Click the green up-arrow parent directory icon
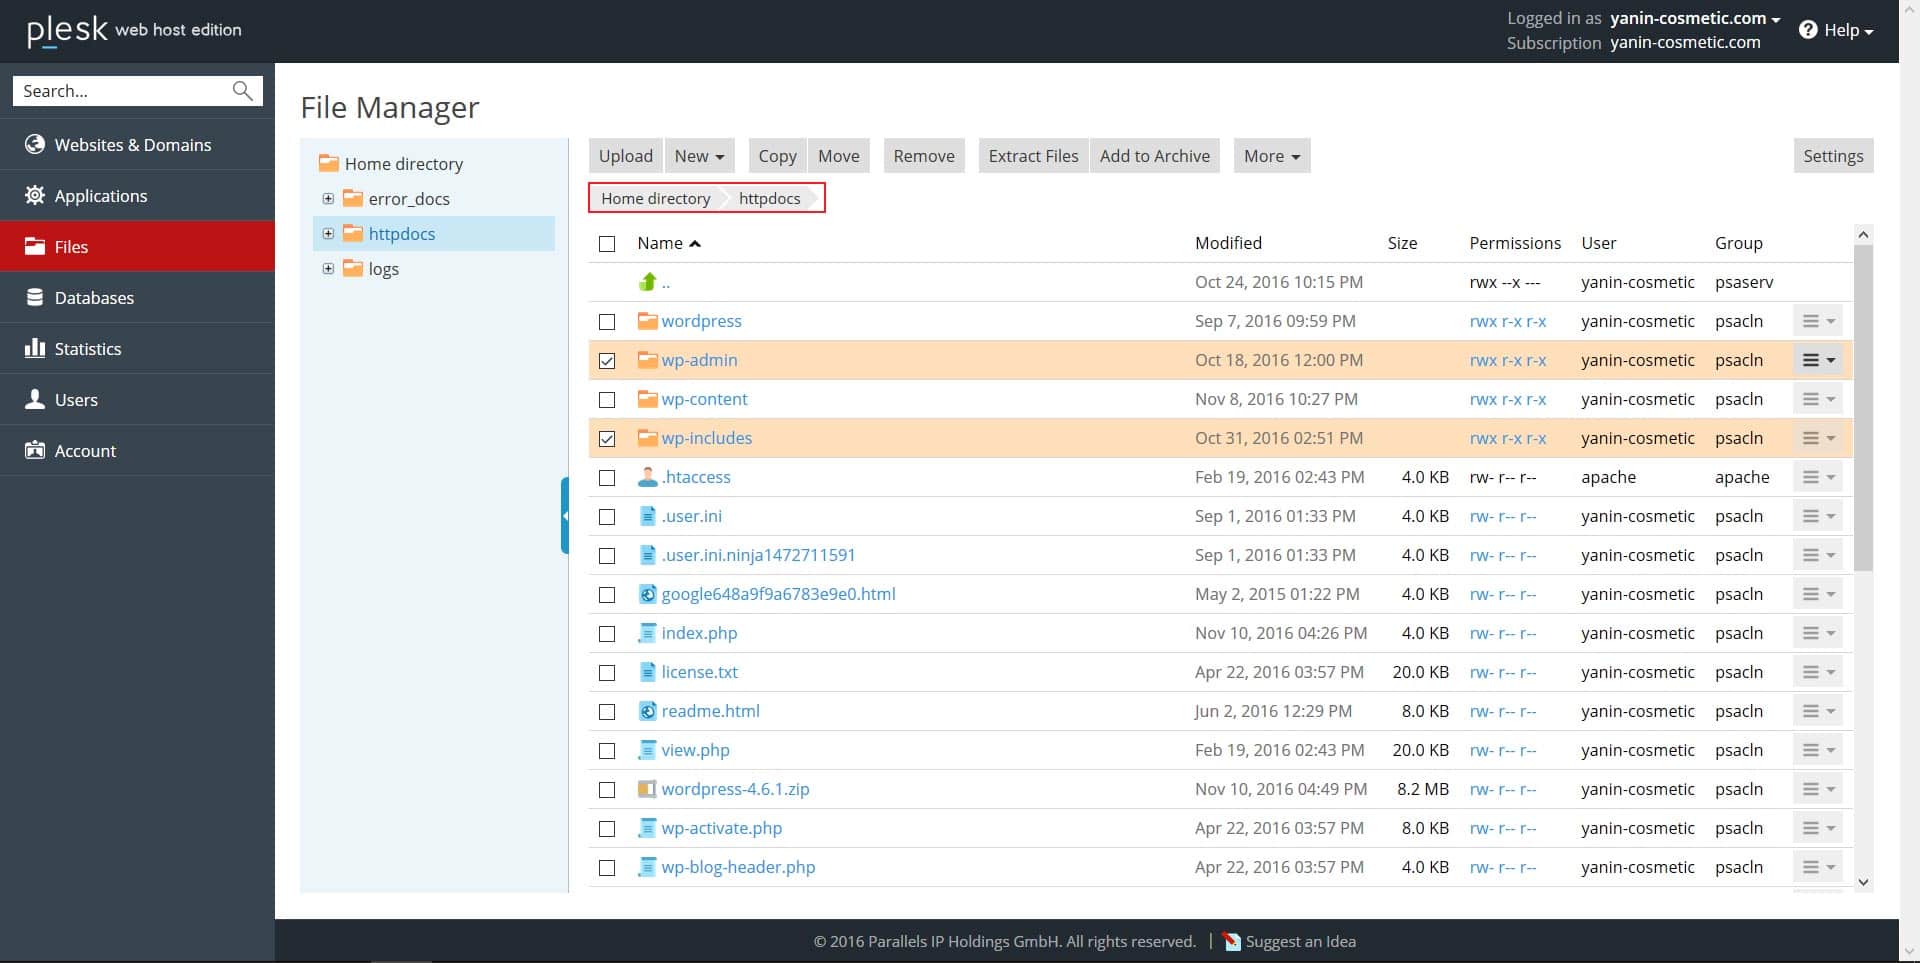The height and width of the screenshot is (963, 1920). 648,282
